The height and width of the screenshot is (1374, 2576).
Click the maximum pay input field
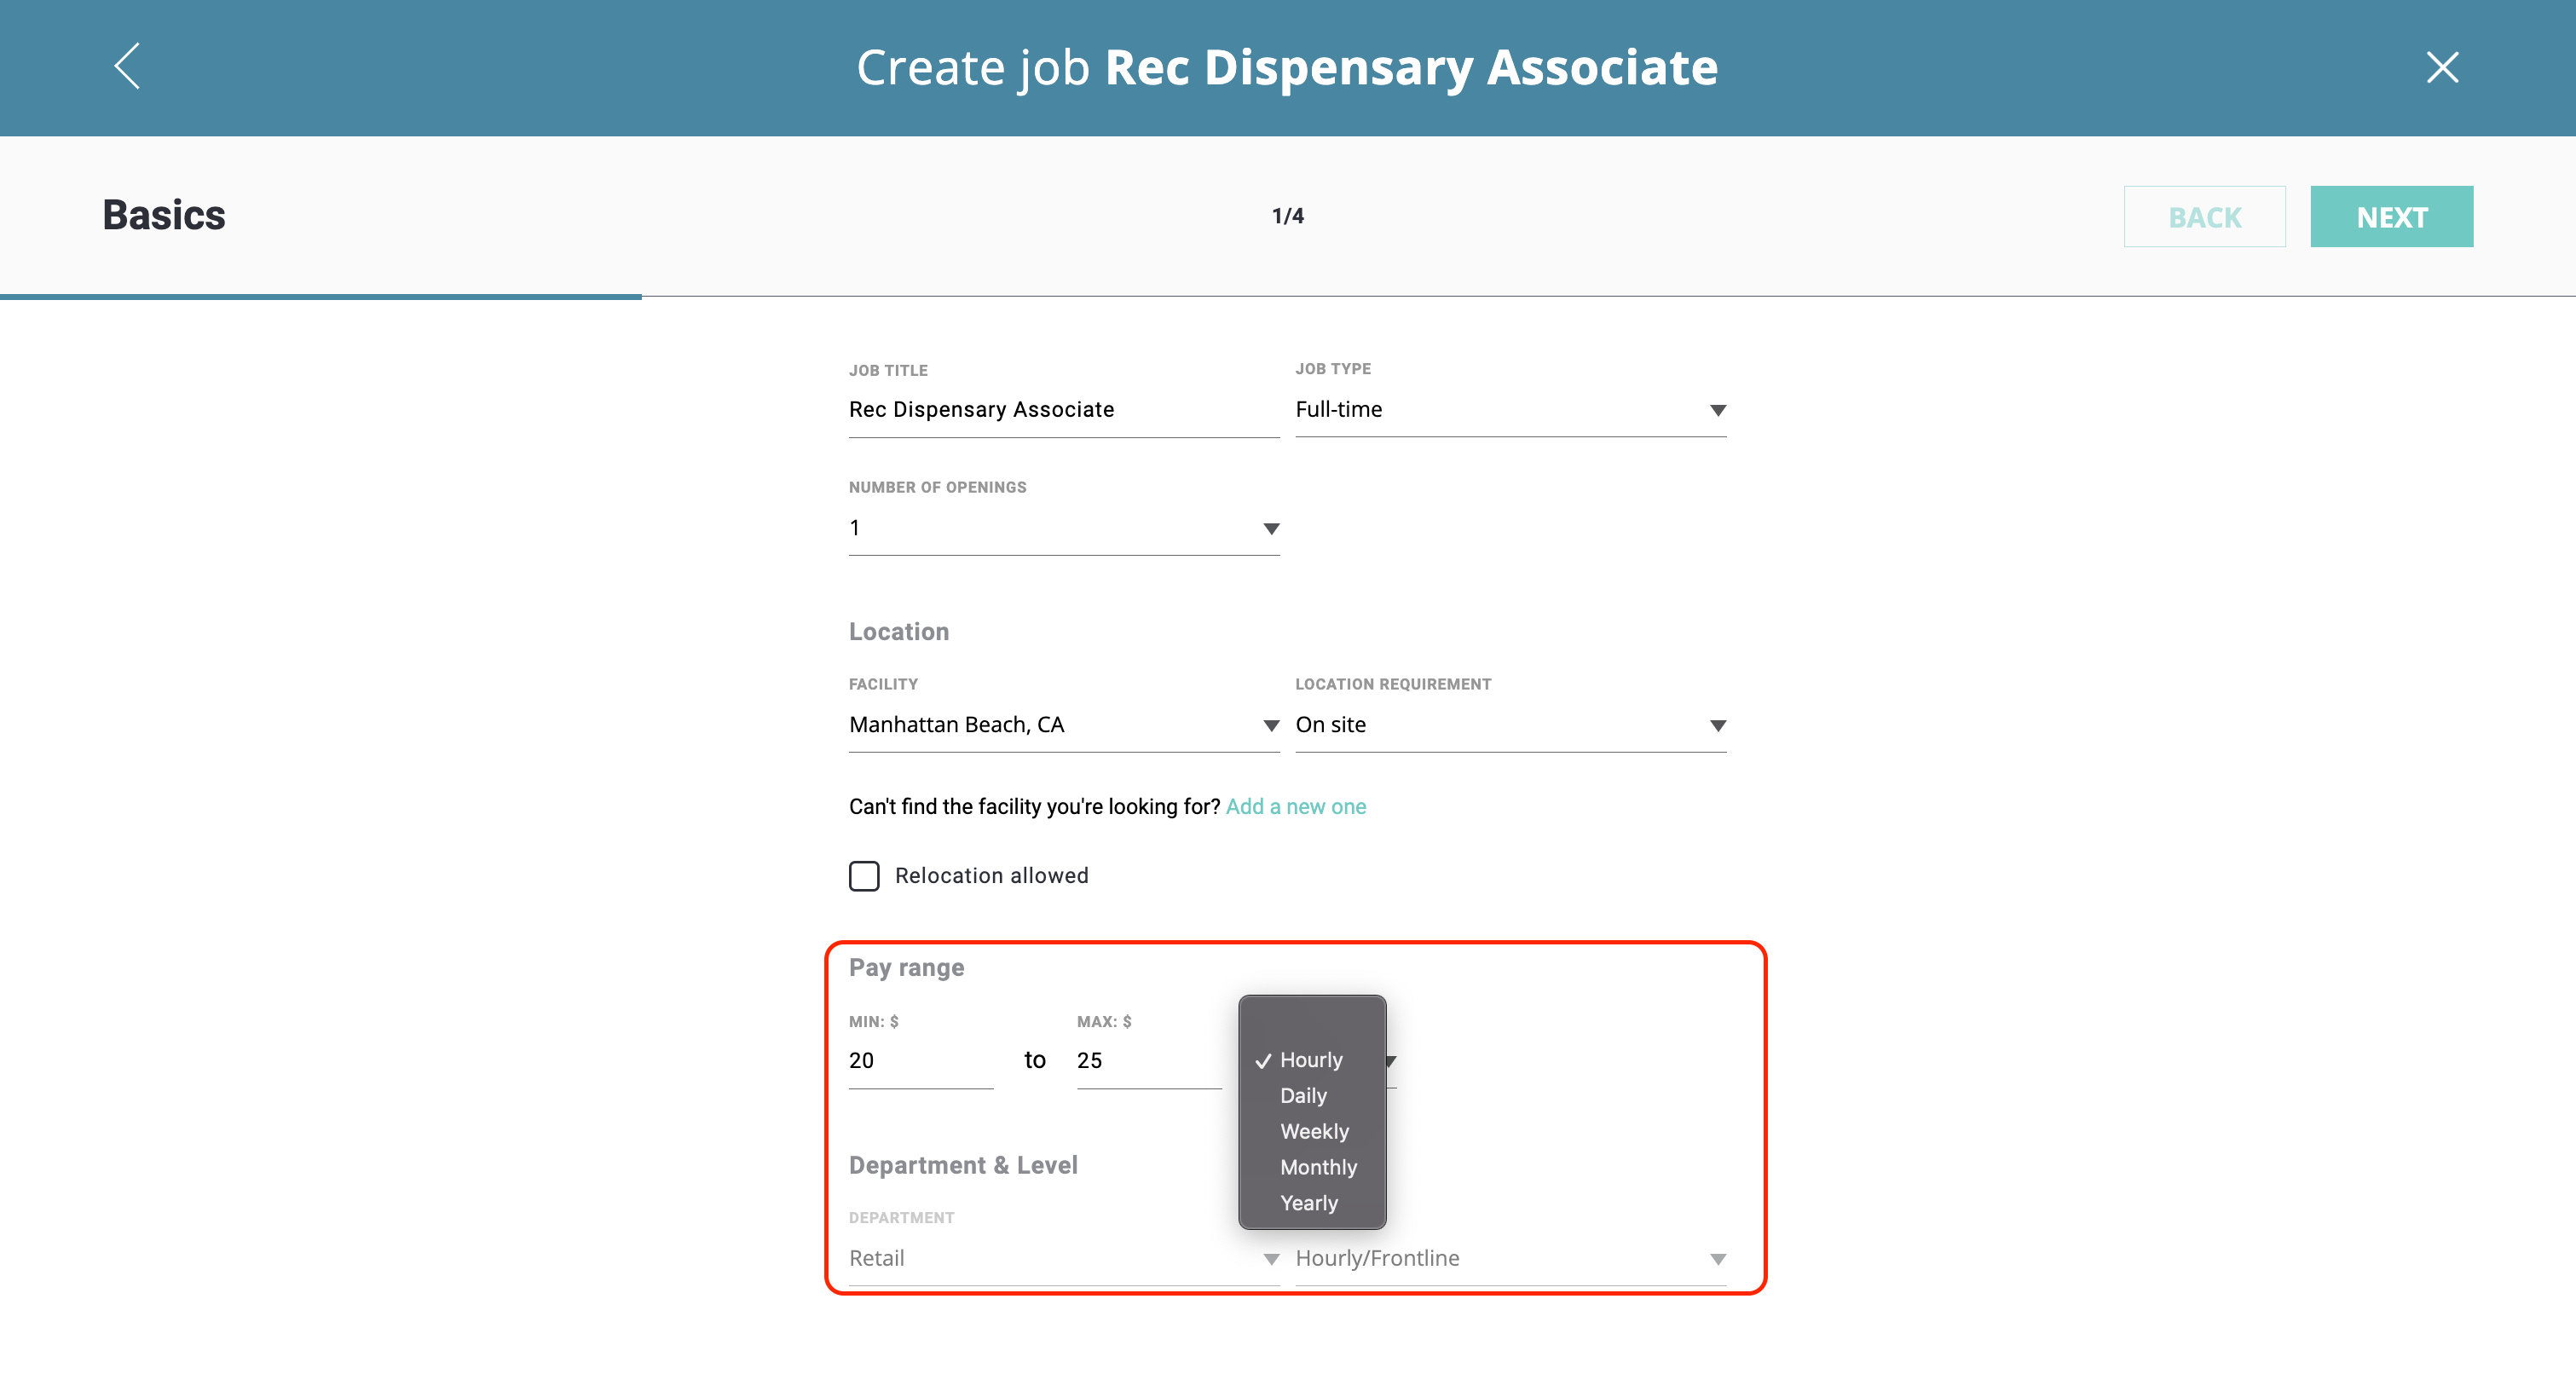point(1147,1060)
